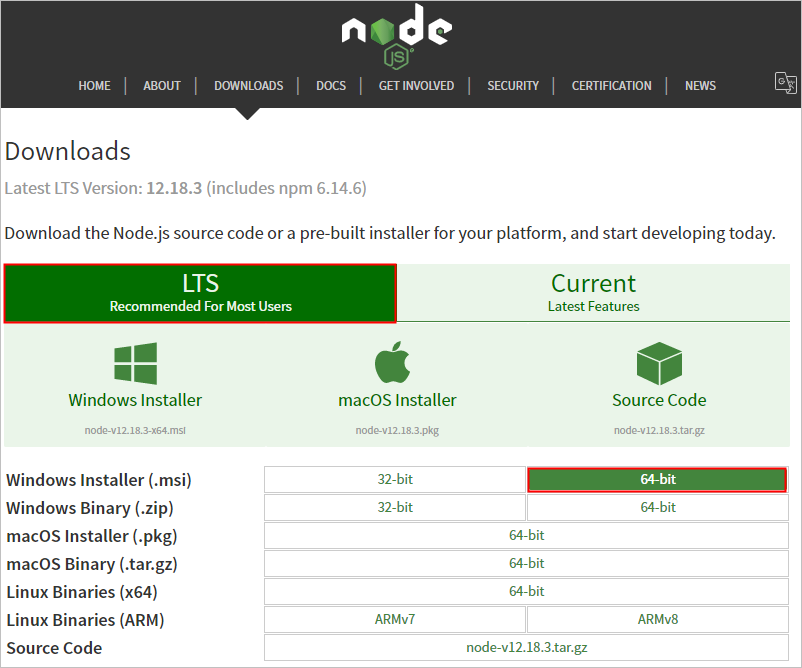This screenshot has width=802, height=668.
Task: Click the Windows Installer (.msi) row label
Action: click(99, 480)
